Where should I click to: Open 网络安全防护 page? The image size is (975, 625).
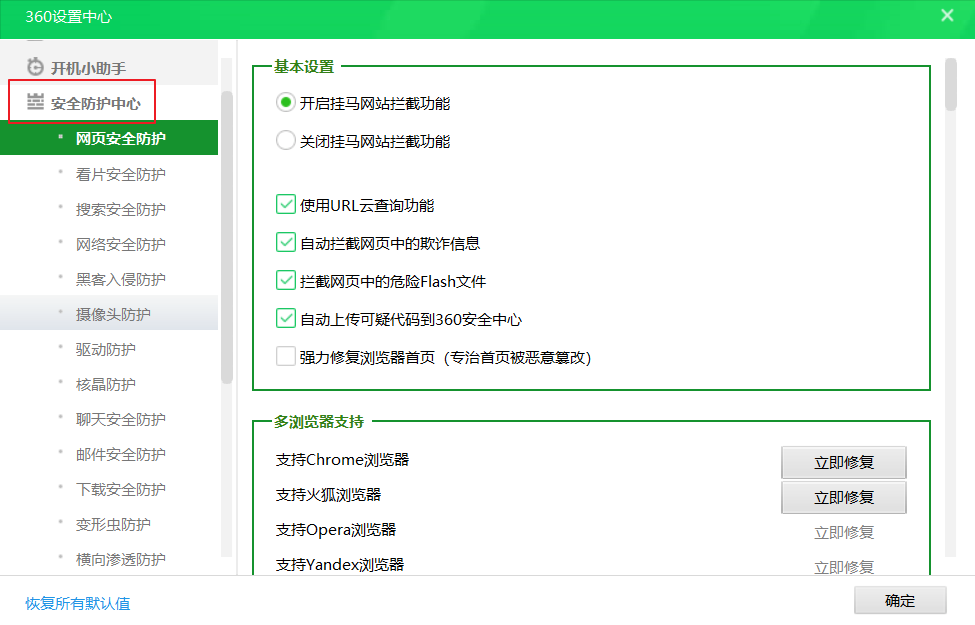[109, 244]
